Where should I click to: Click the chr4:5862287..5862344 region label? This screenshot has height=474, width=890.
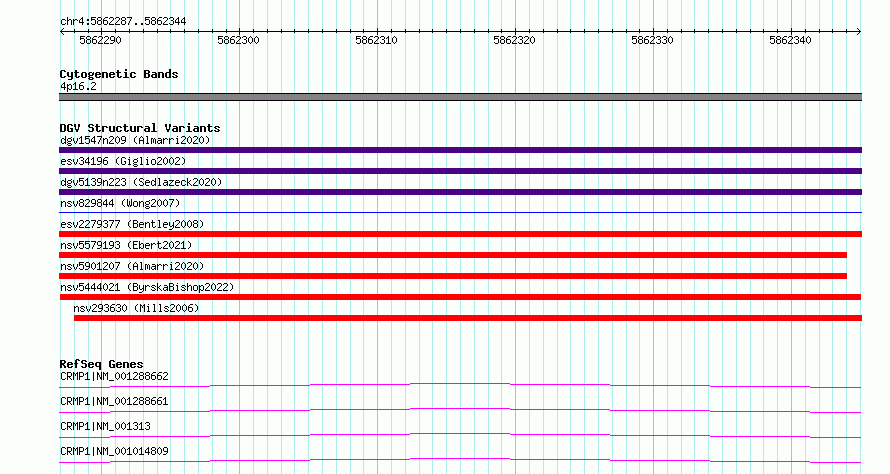123,21
